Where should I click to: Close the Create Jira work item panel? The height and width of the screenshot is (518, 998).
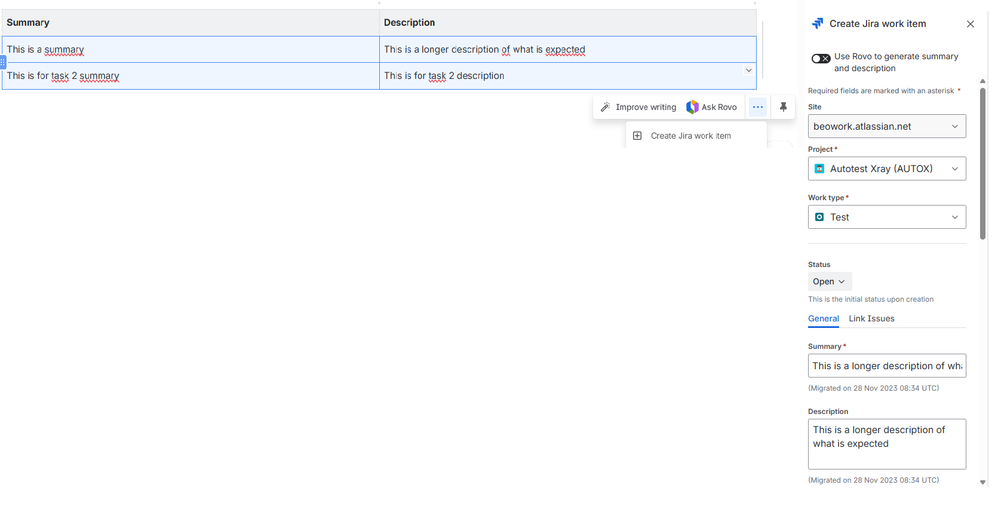coord(970,24)
